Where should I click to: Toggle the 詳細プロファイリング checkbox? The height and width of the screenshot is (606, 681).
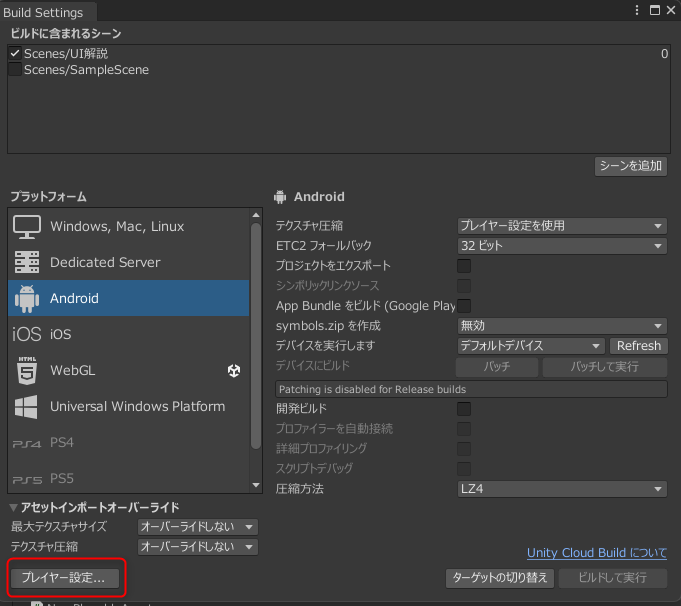pyautogui.click(x=464, y=449)
